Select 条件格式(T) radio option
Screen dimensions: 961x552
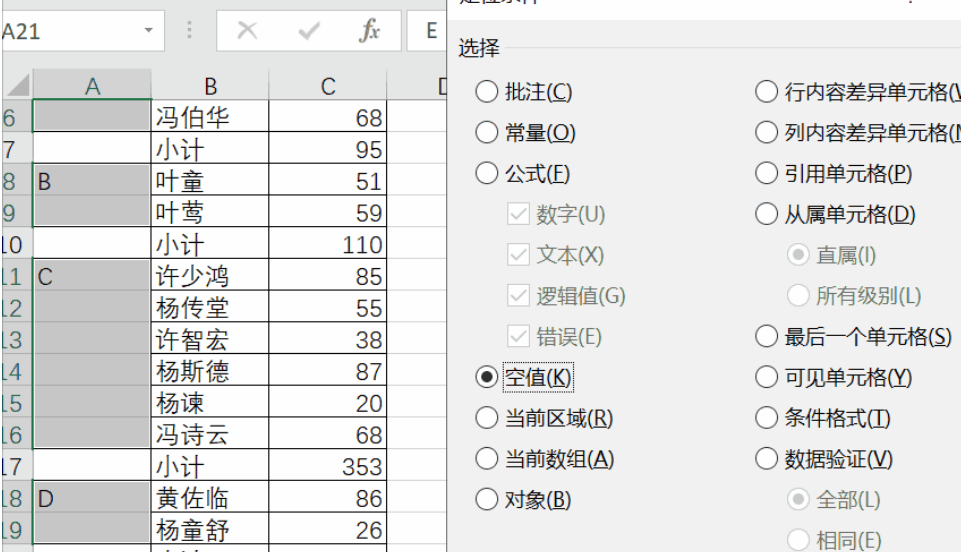tap(766, 418)
